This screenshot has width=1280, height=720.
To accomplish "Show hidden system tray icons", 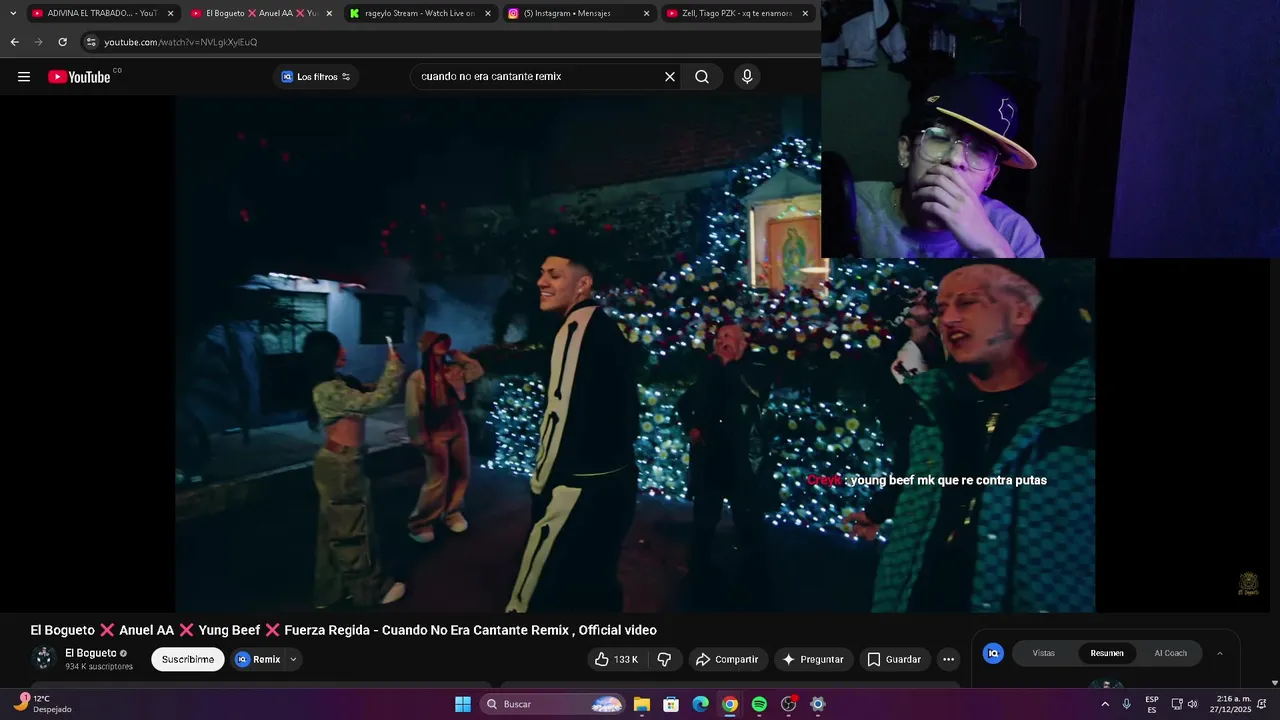I will [1105, 704].
